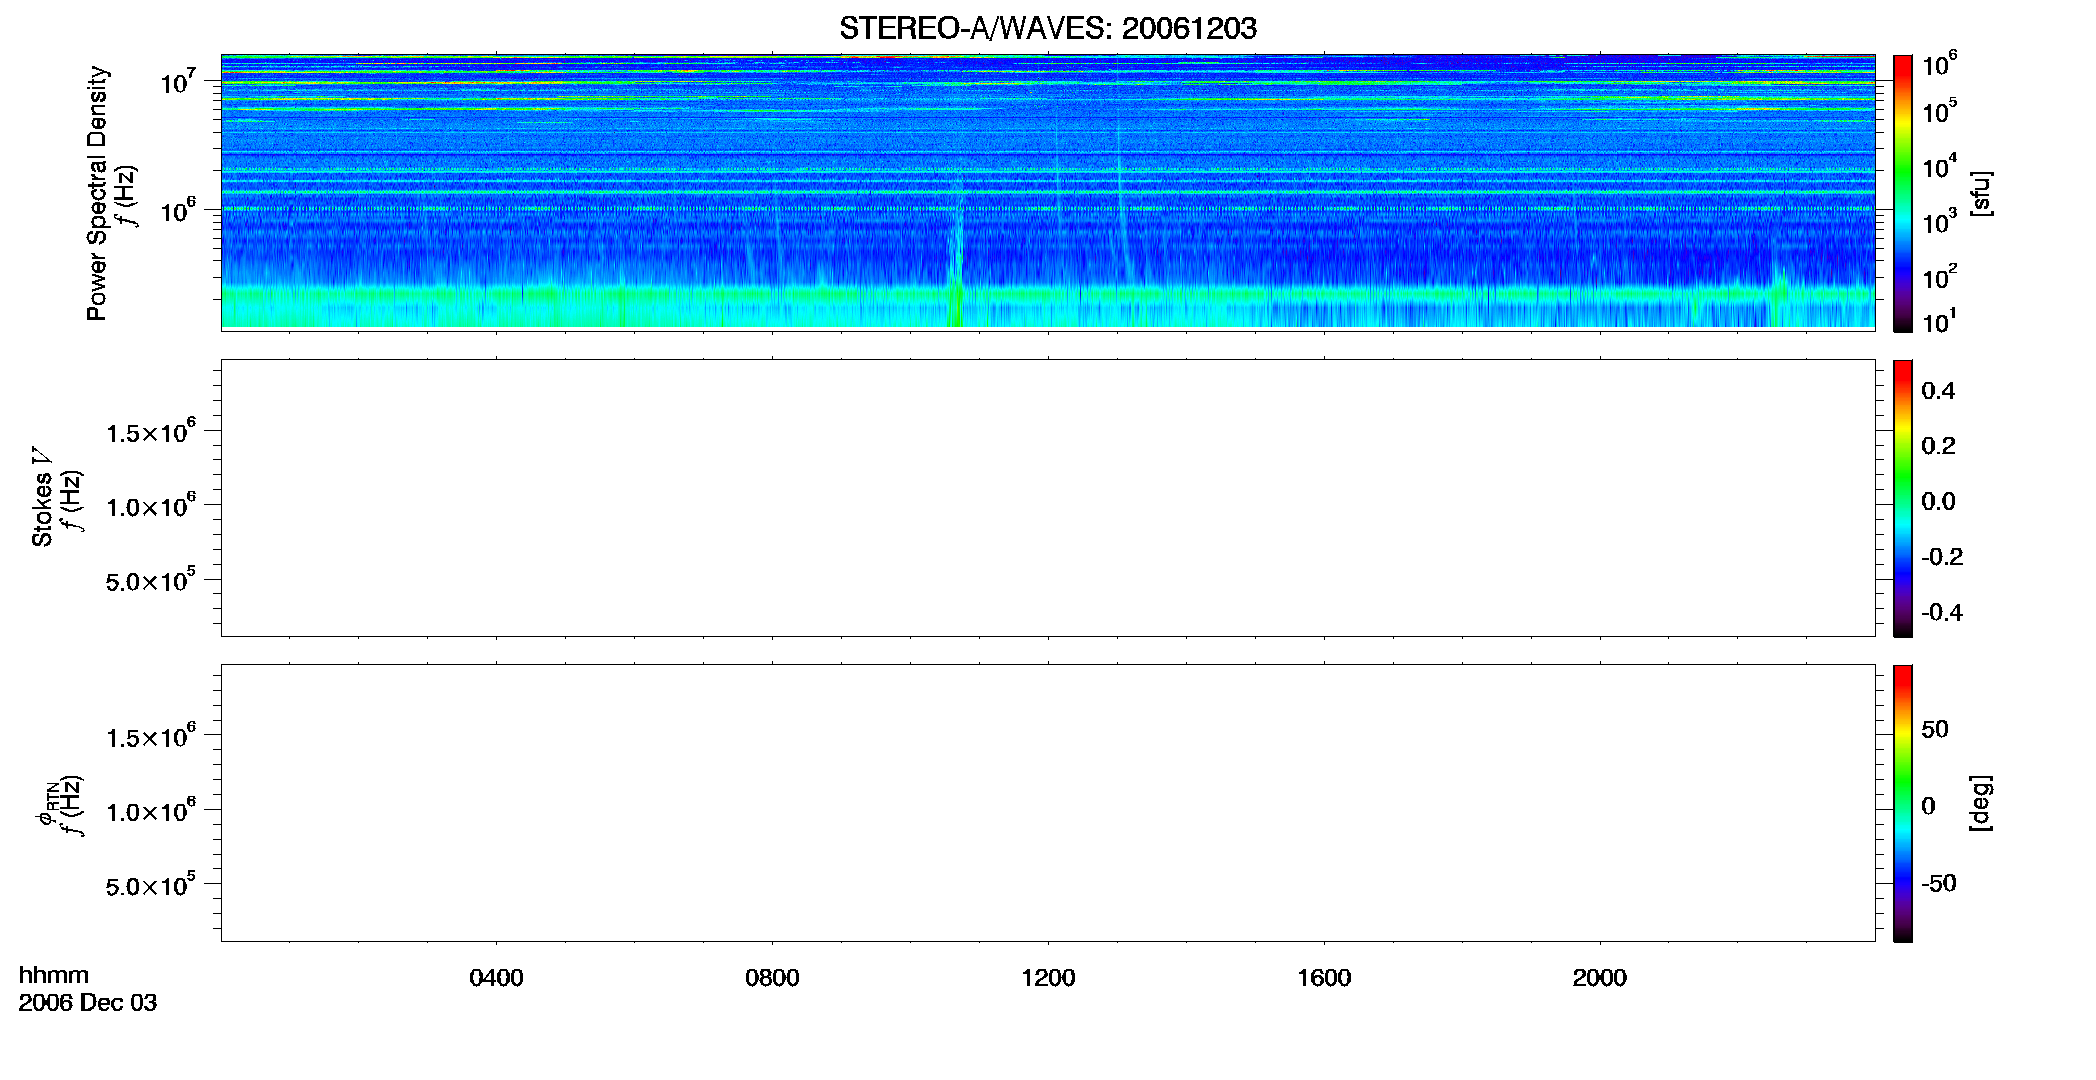
Task: Select the 1600 time axis label
Action: pos(1324,978)
